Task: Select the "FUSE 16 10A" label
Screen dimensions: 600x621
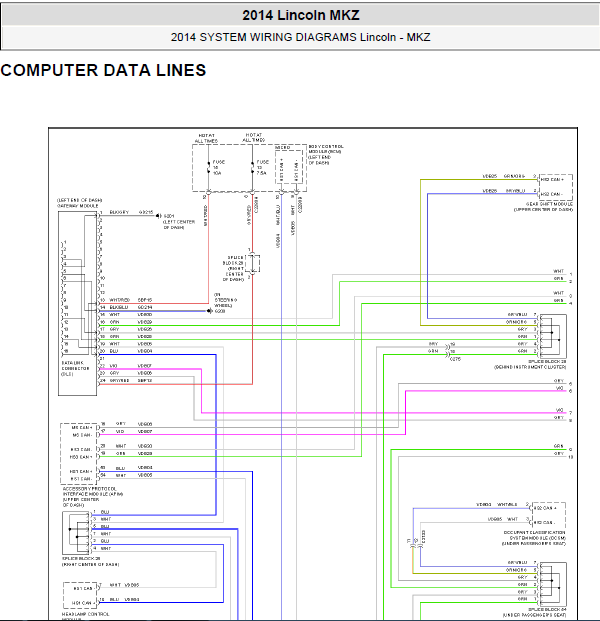Action: click(x=218, y=168)
